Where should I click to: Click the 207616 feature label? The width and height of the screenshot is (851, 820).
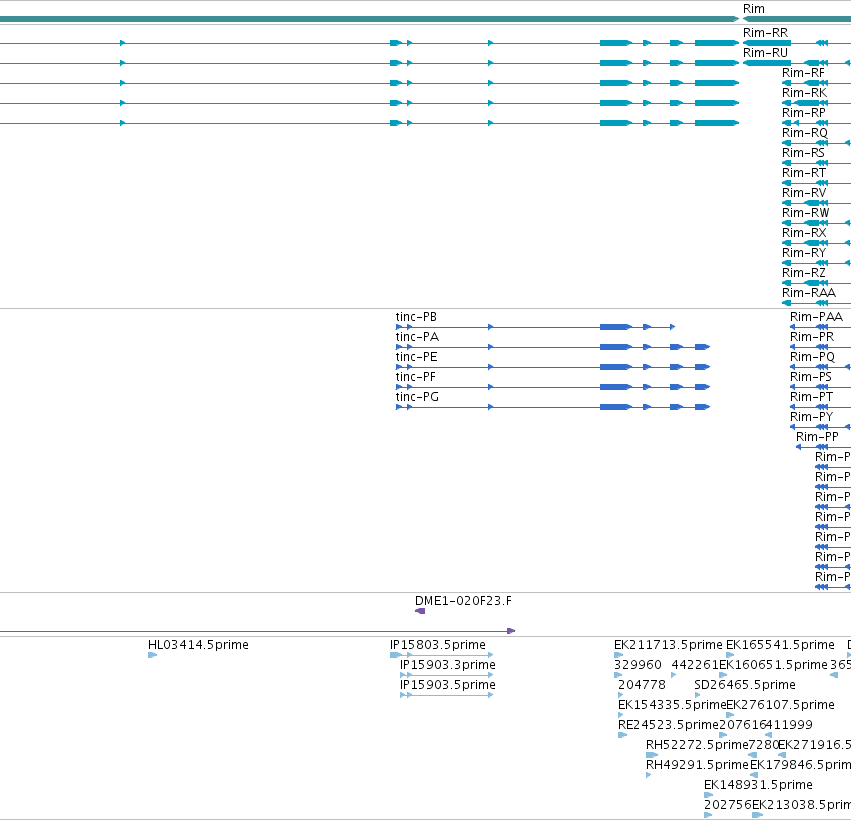(x=742, y=726)
